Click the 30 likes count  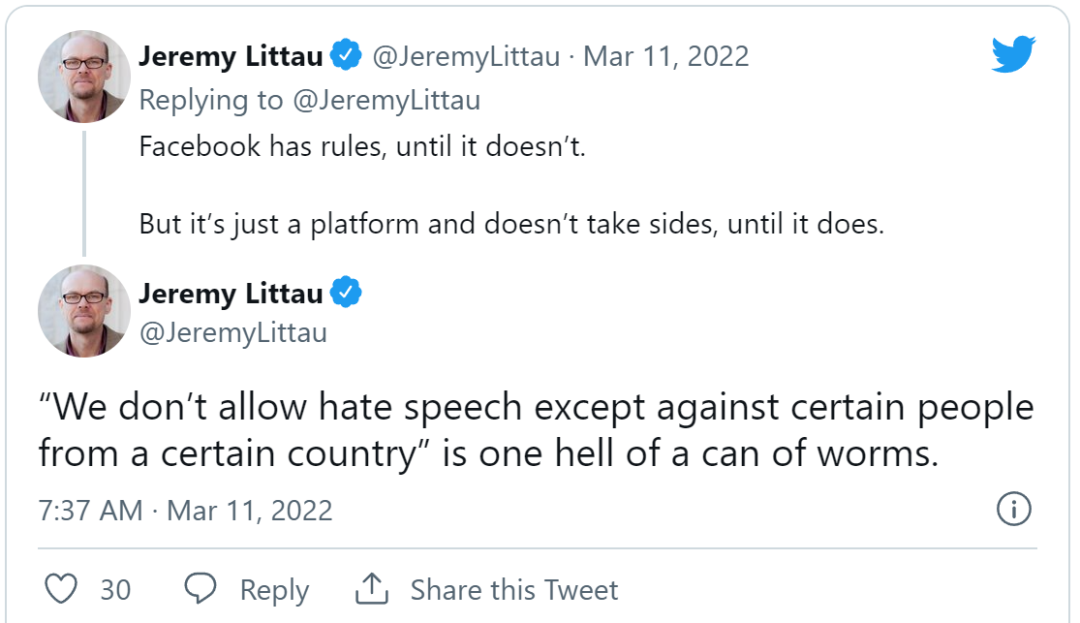[115, 590]
